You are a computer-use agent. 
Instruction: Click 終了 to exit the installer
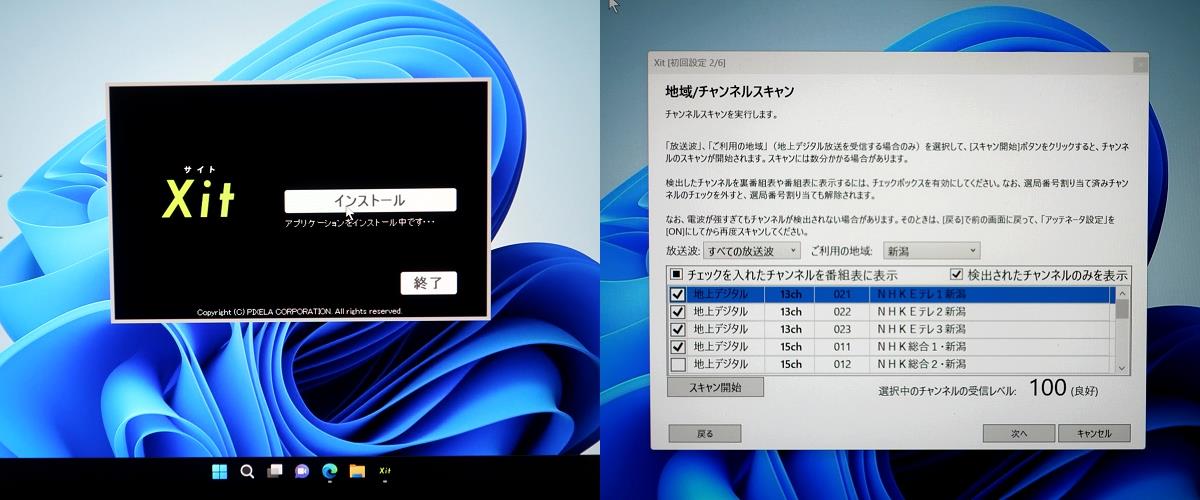428,283
